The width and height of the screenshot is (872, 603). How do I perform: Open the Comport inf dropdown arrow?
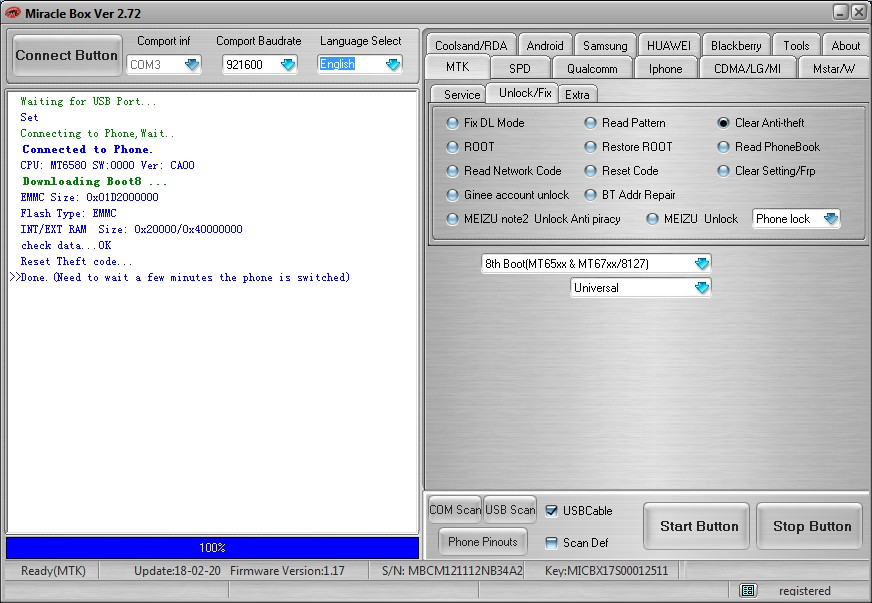192,65
